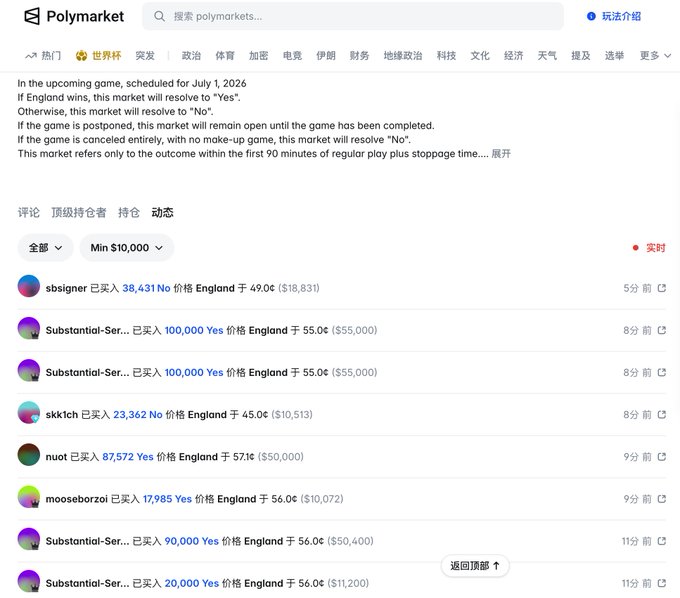Screen dimensions: 680x598
Task: Open Substantial-Ser user on $11,200 trade
Action: [87, 583]
